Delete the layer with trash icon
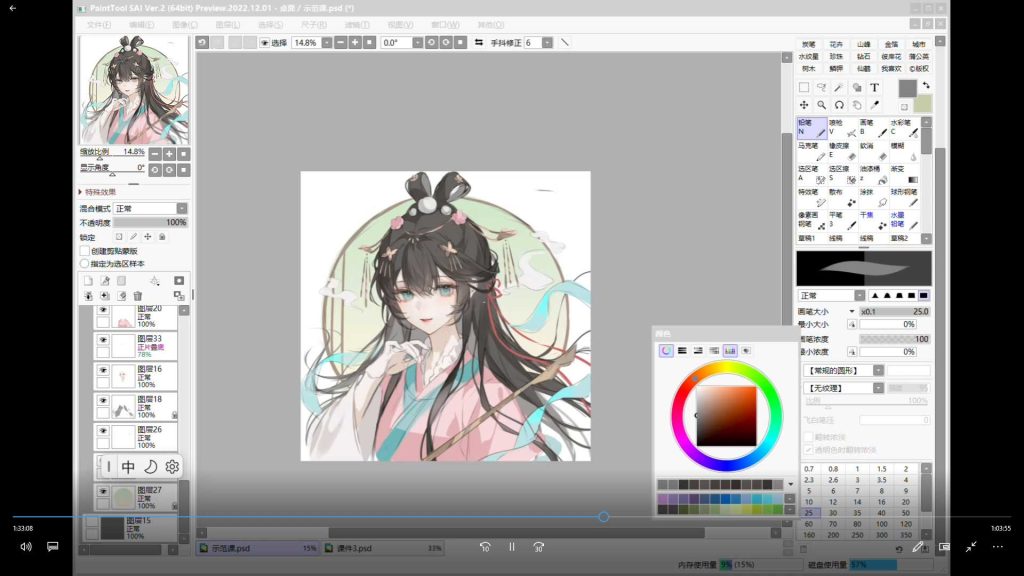Screen dimensions: 1024x576 click(x=138, y=296)
